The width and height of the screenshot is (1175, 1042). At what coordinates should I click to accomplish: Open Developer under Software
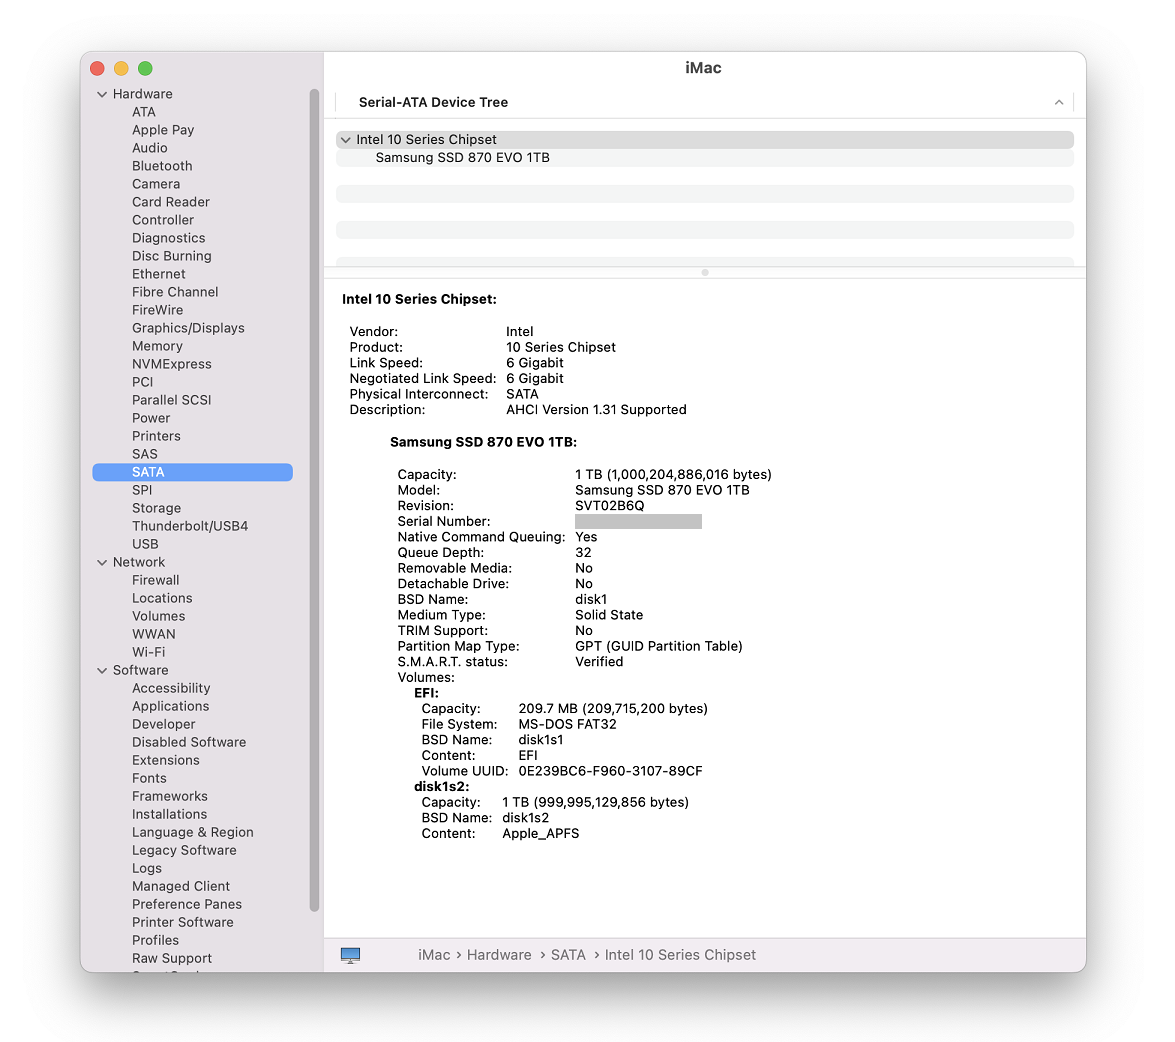tap(163, 724)
